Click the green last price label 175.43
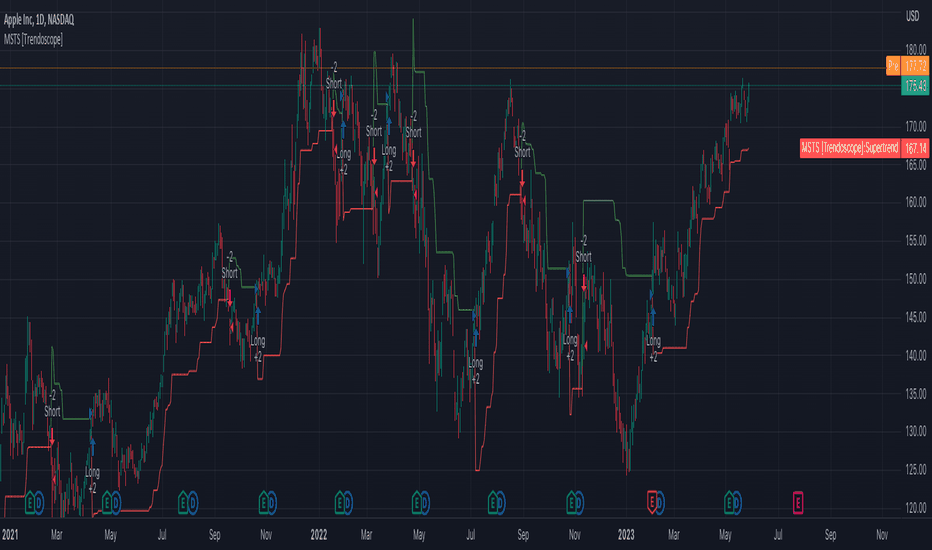932x550 pixels. point(915,86)
